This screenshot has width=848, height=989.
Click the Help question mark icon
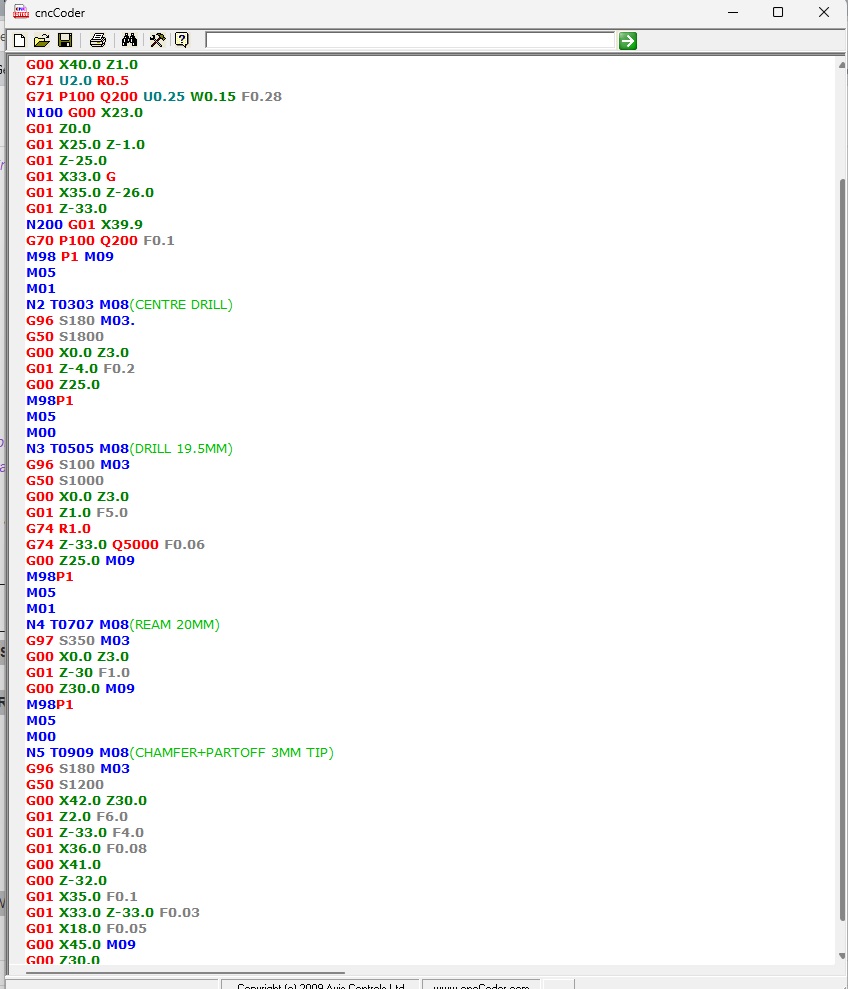point(181,41)
